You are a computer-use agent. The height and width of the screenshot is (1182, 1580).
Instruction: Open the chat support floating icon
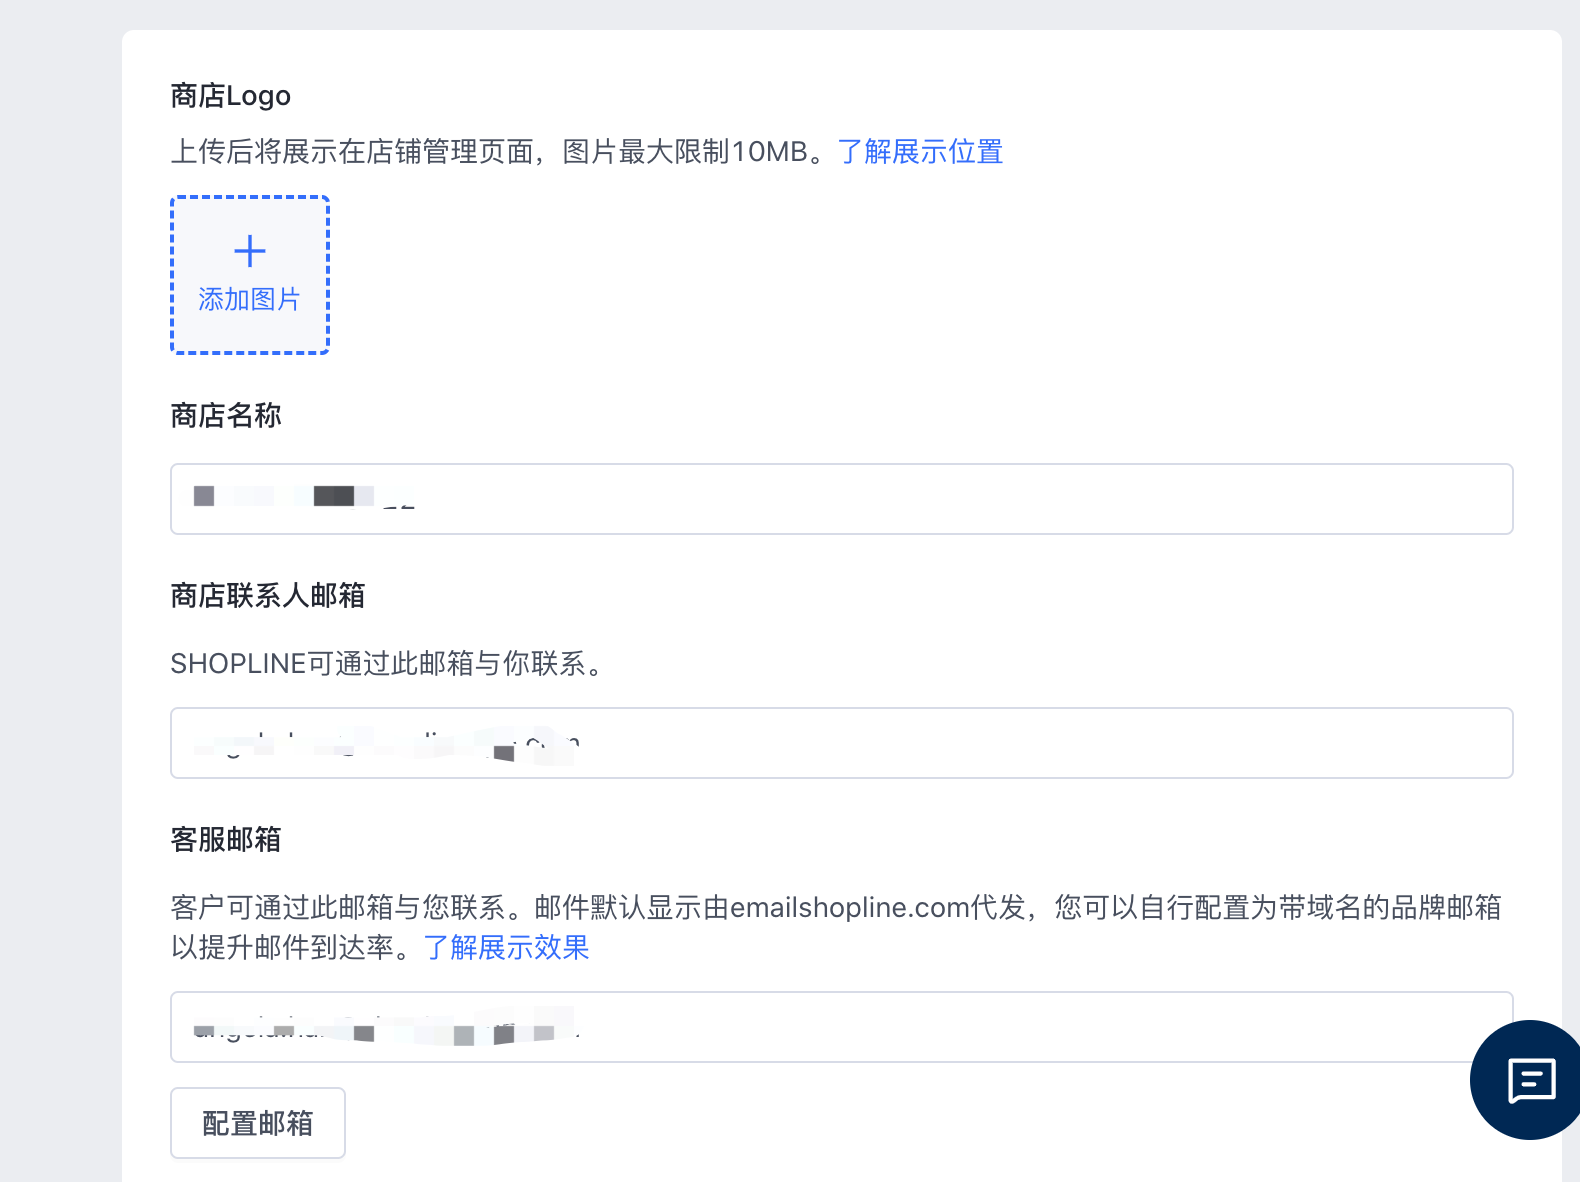pyautogui.click(x=1530, y=1080)
